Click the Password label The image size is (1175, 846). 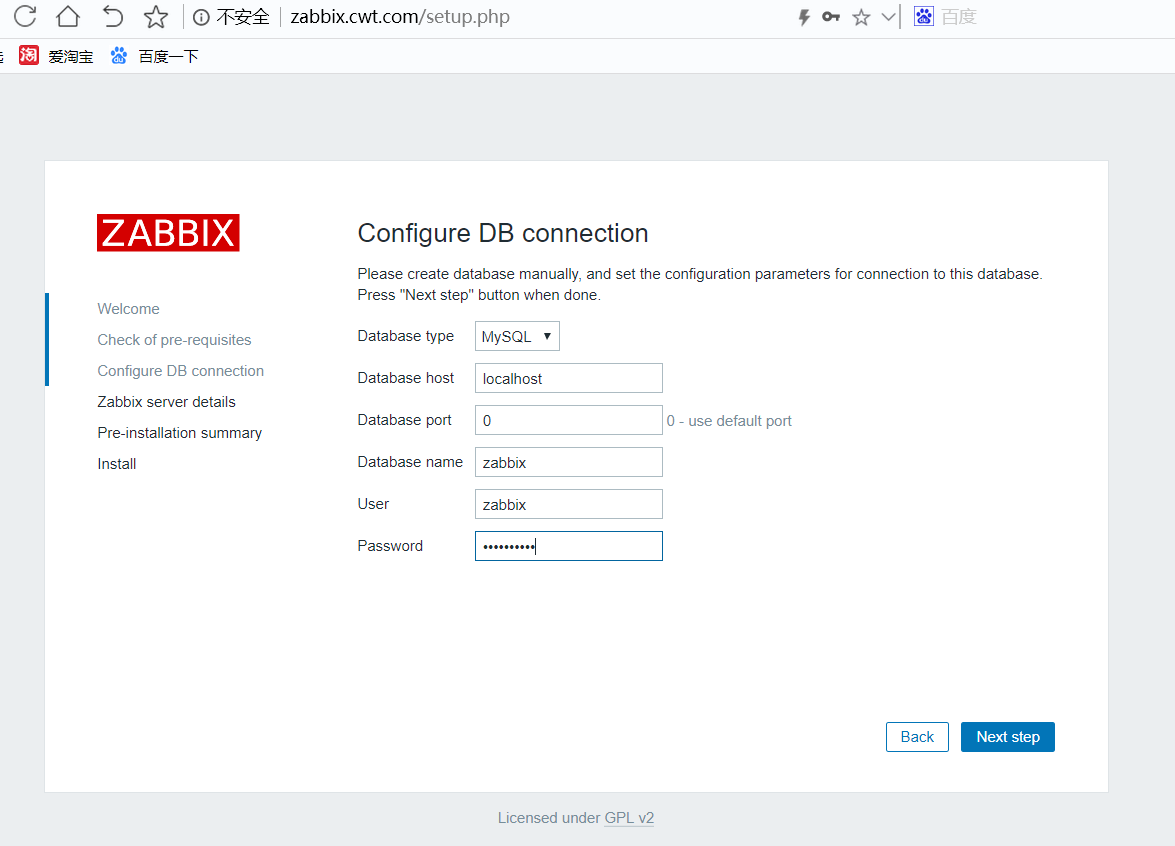[390, 546]
